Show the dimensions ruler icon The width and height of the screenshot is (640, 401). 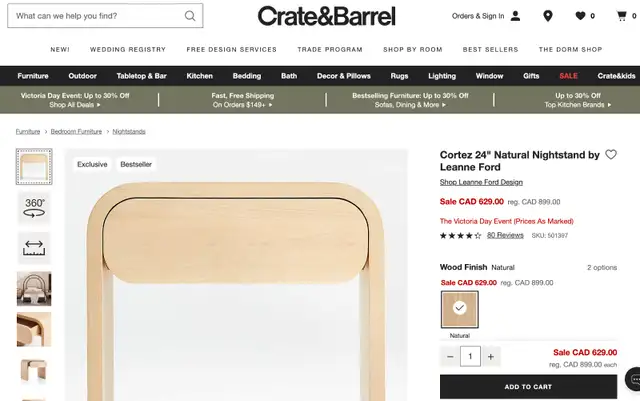(x=34, y=248)
